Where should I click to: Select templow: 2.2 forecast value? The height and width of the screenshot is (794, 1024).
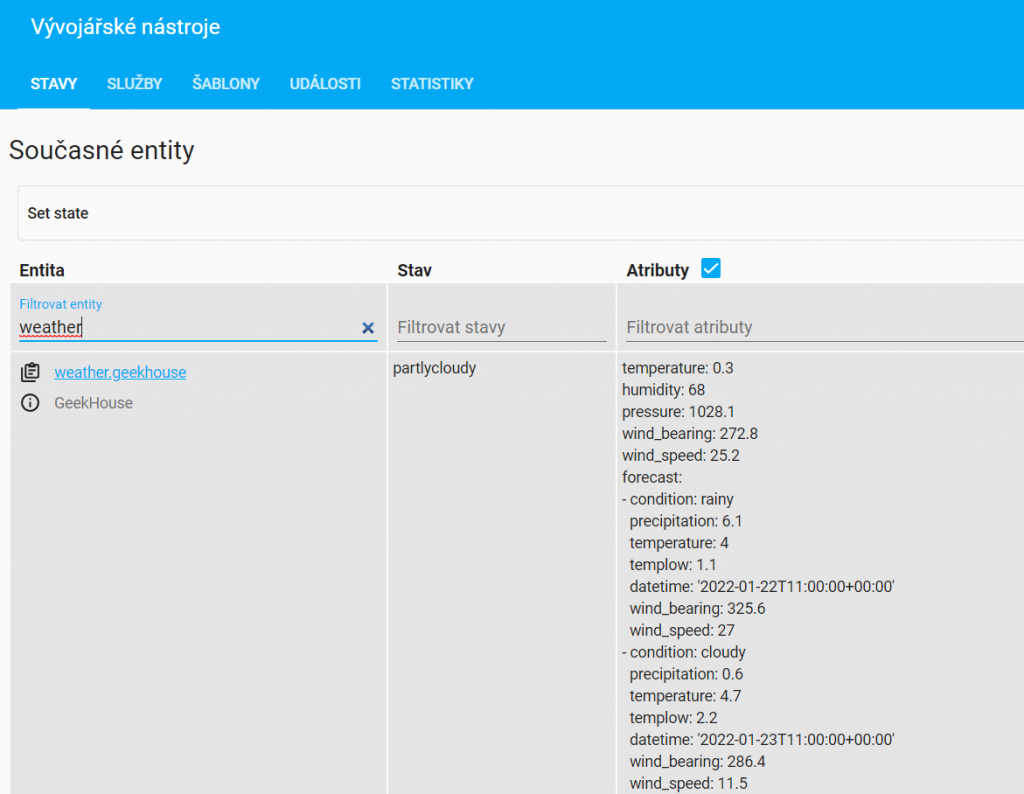[x=673, y=718]
